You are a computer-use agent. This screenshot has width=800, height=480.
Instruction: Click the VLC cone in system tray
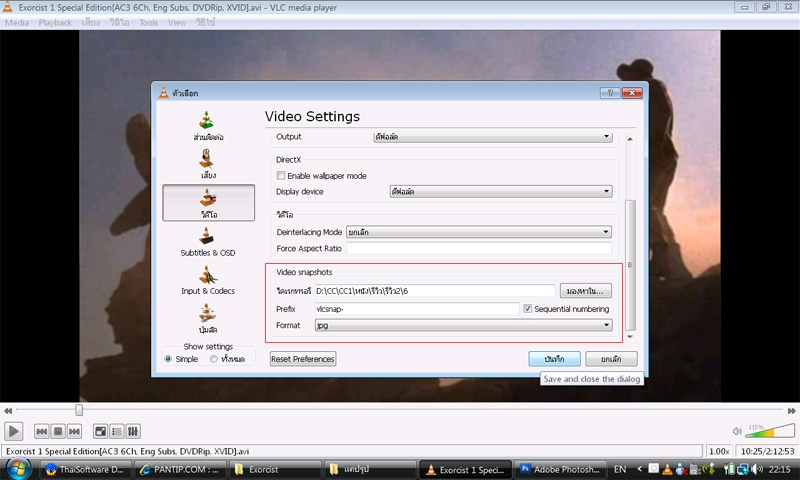tap(668, 469)
